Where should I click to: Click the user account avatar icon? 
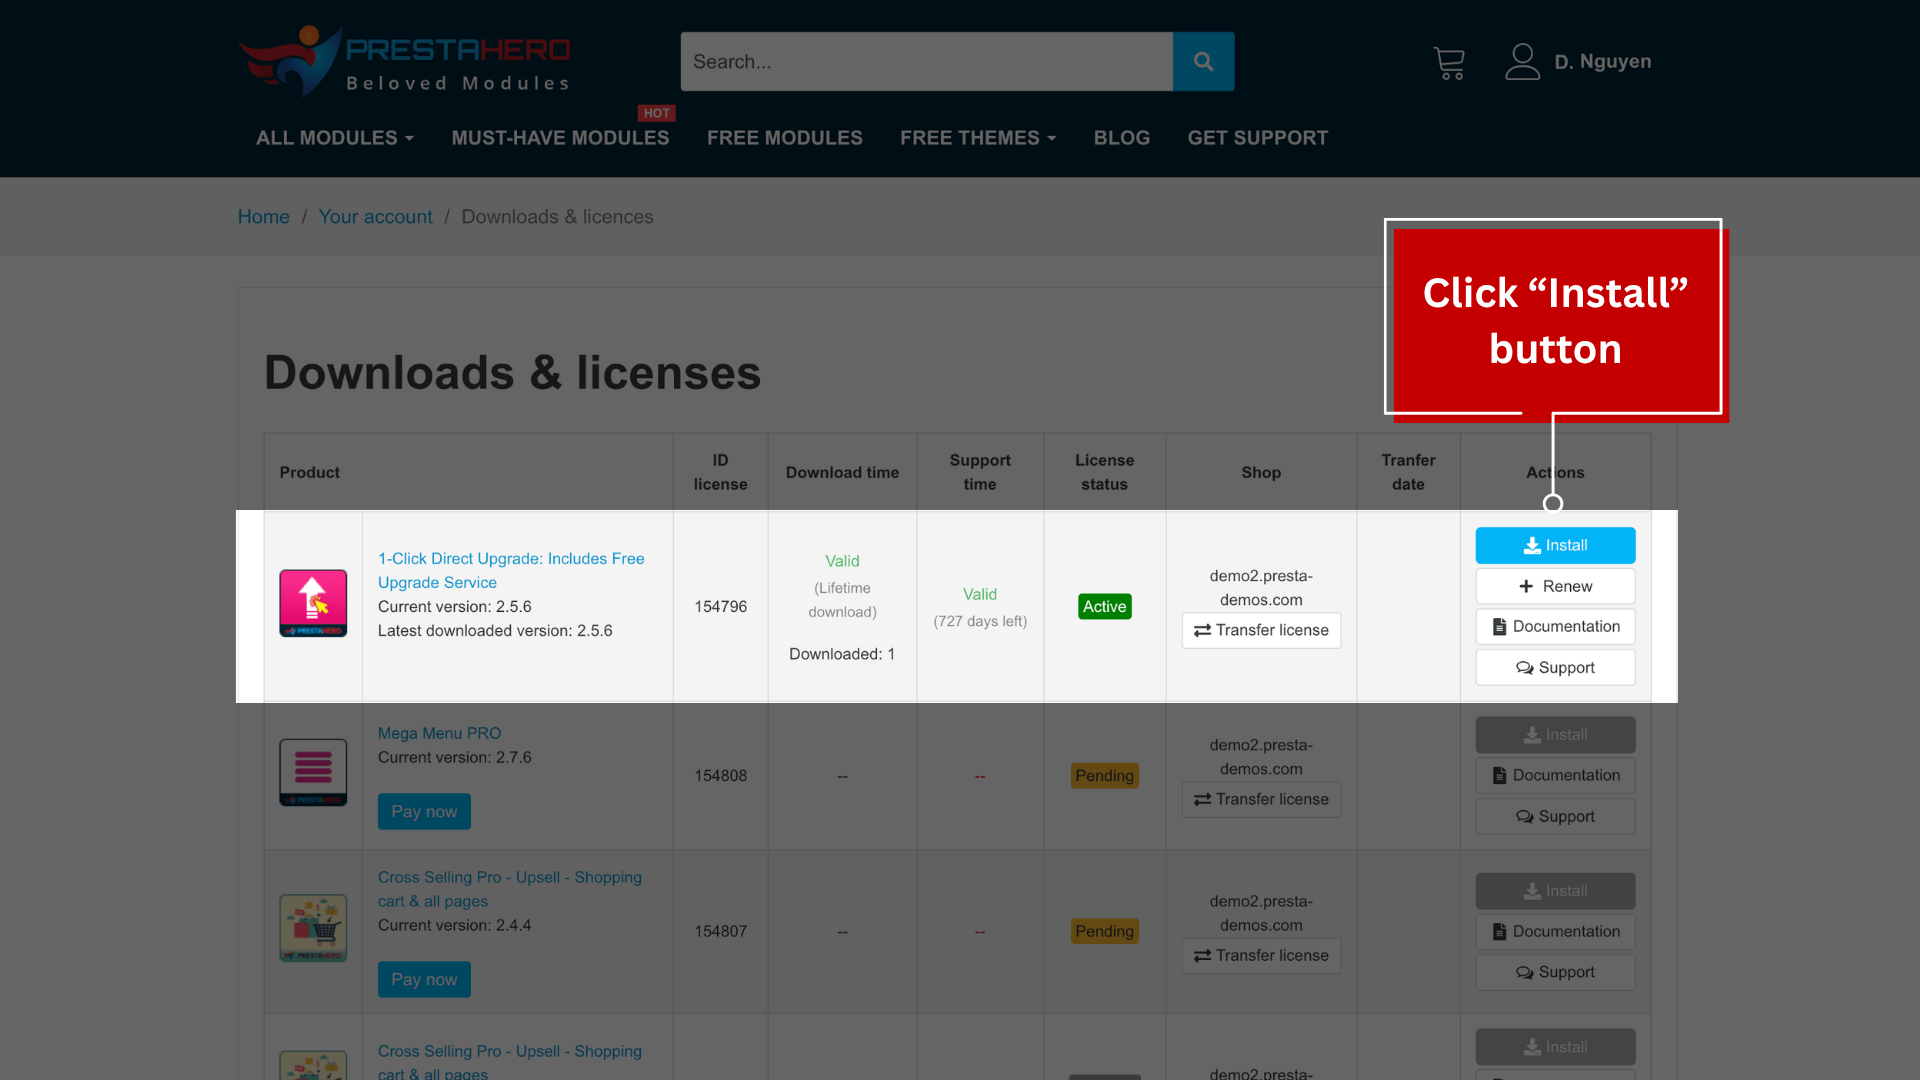(x=1522, y=62)
